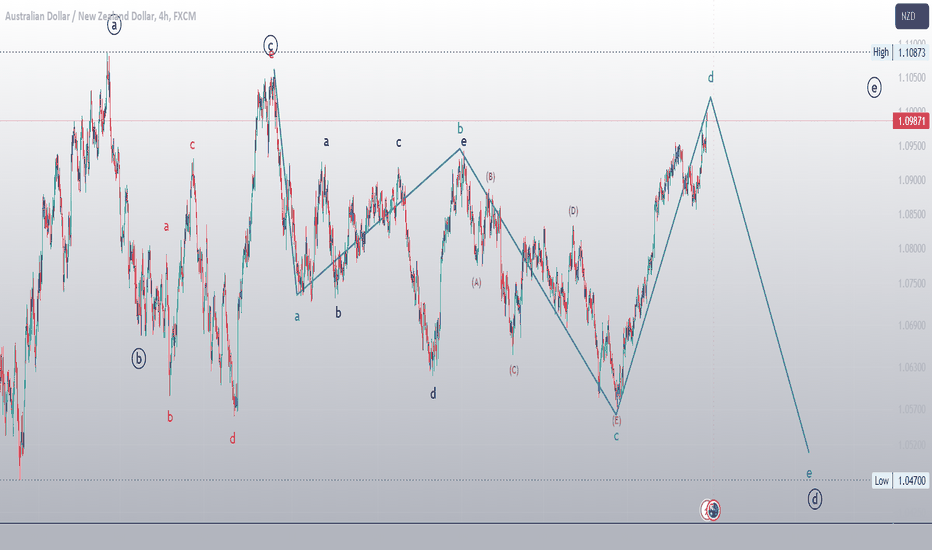Click the NZD currency button
Image resolution: width=932 pixels, height=550 pixels.
coord(912,16)
